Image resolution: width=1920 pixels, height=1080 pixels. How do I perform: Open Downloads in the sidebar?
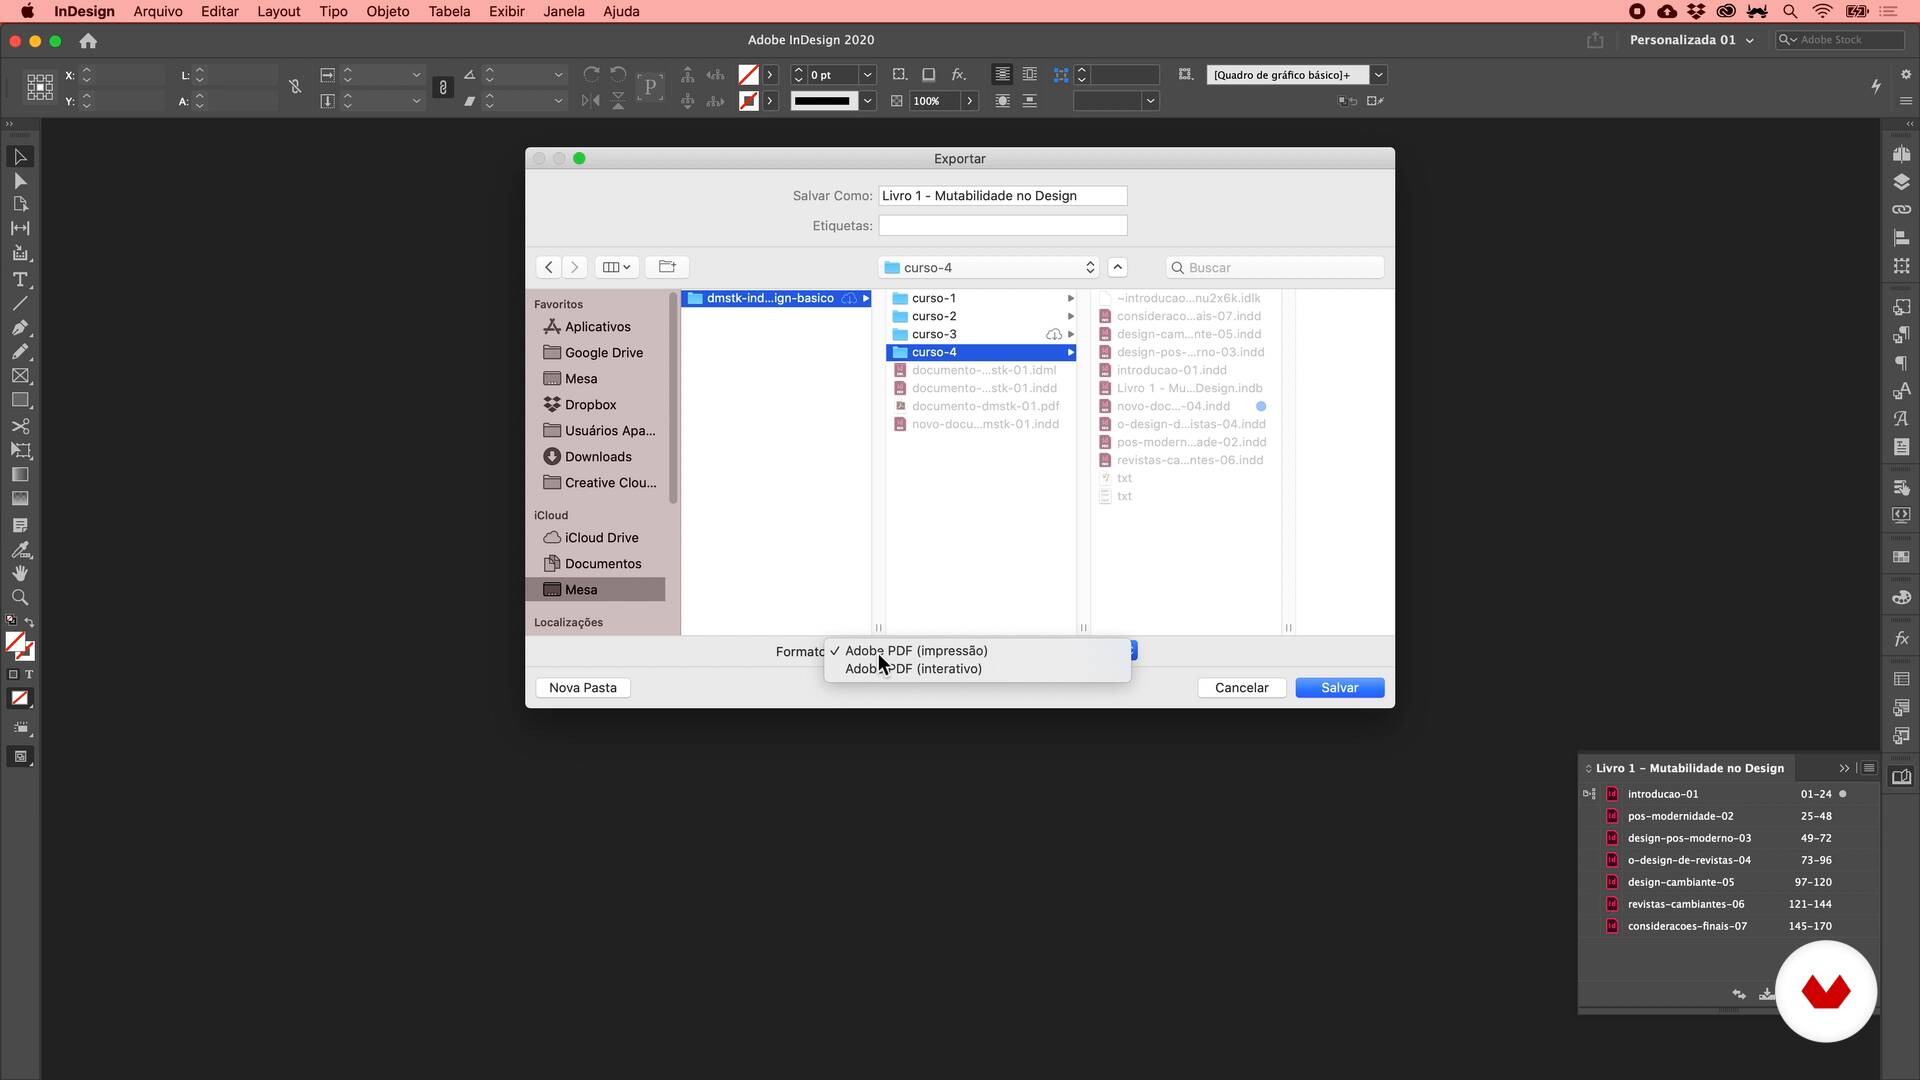coord(598,457)
